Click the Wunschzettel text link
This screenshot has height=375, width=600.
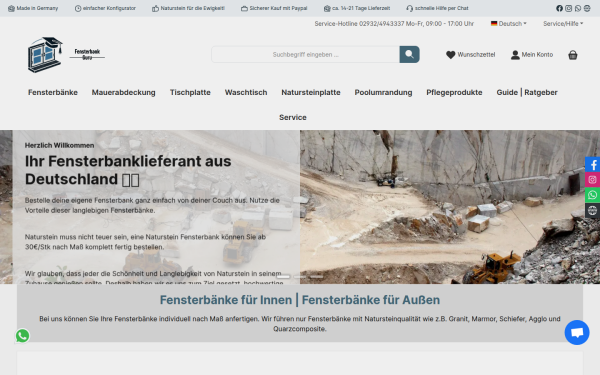476,55
